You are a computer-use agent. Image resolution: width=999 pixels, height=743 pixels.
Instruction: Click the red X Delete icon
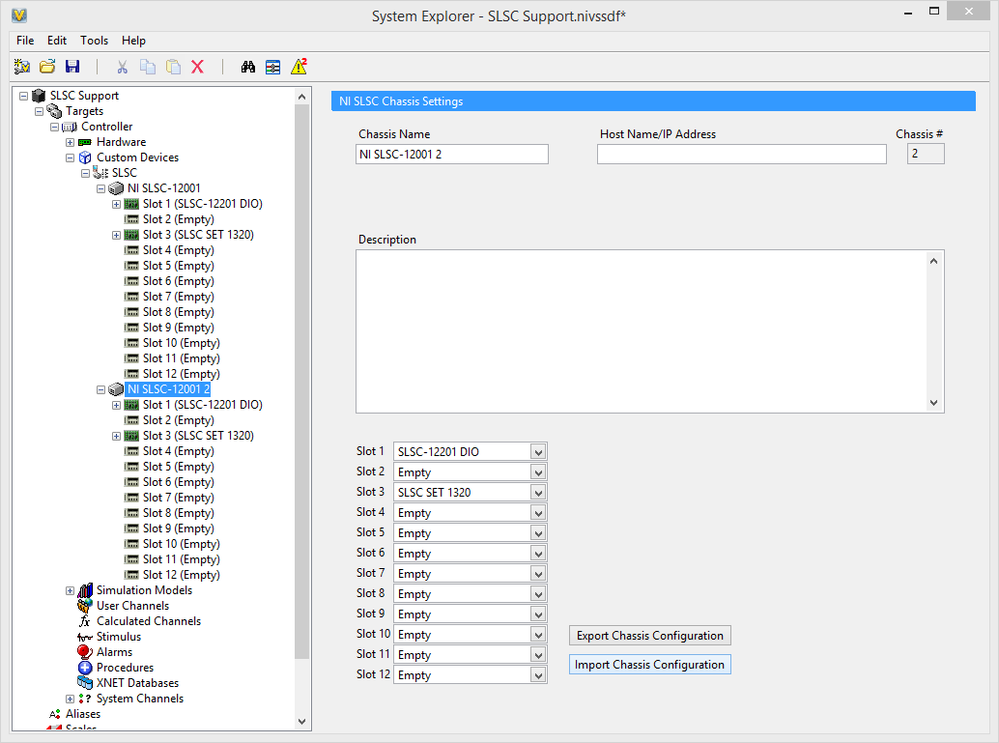click(x=198, y=67)
